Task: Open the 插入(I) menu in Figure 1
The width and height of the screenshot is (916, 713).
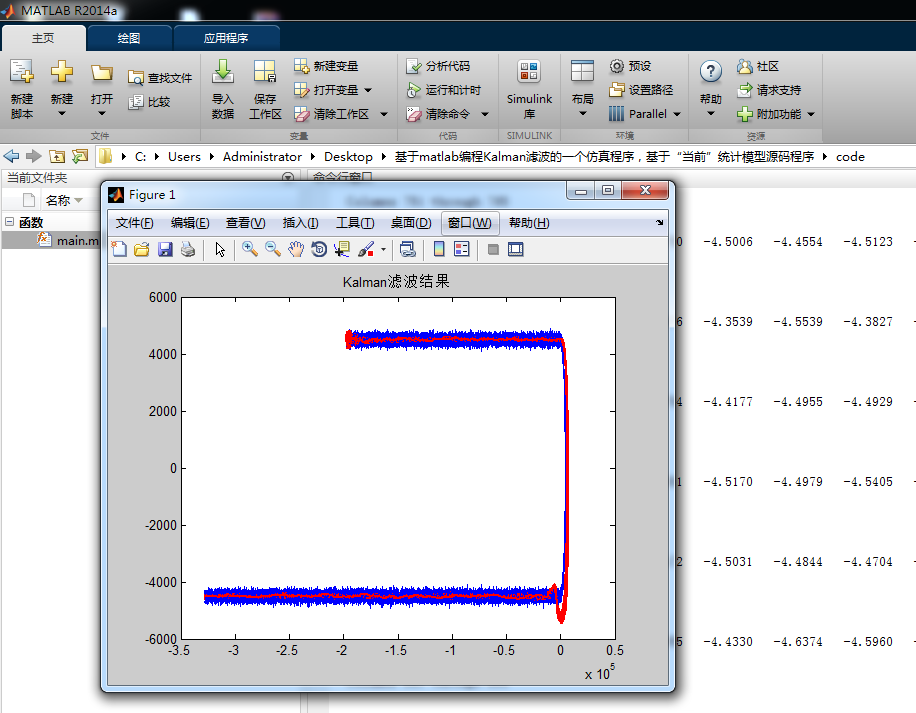Action: click(300, 223)
